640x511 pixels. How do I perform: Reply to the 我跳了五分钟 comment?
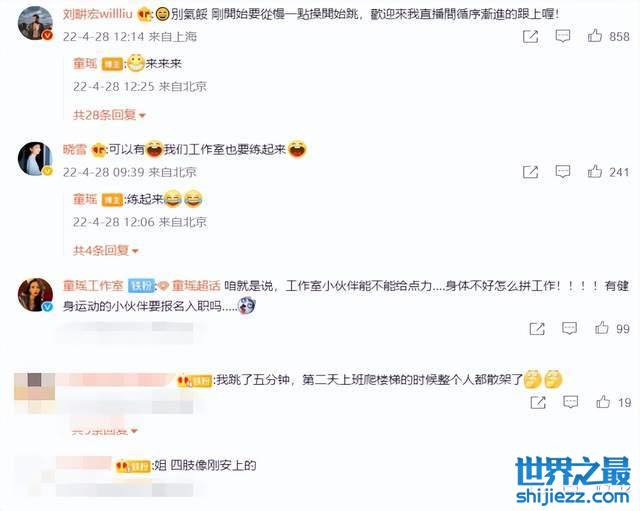(x=570, y=402)
